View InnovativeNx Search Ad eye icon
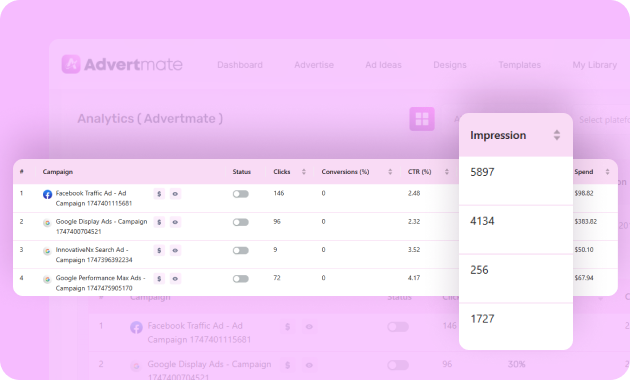 (175, 251)
